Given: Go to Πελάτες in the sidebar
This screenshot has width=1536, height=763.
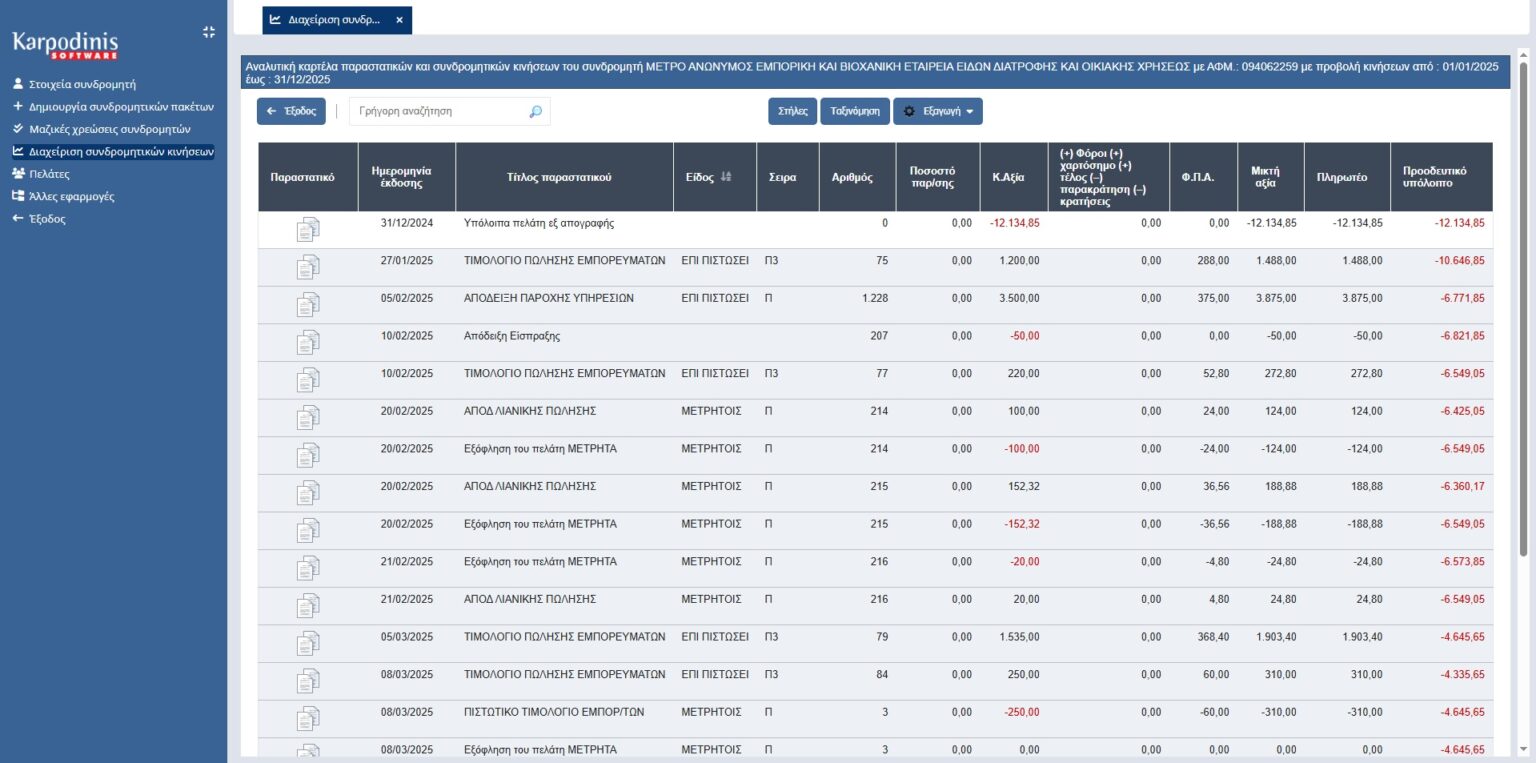Looking at the screenshot, I should click(49, 174).
